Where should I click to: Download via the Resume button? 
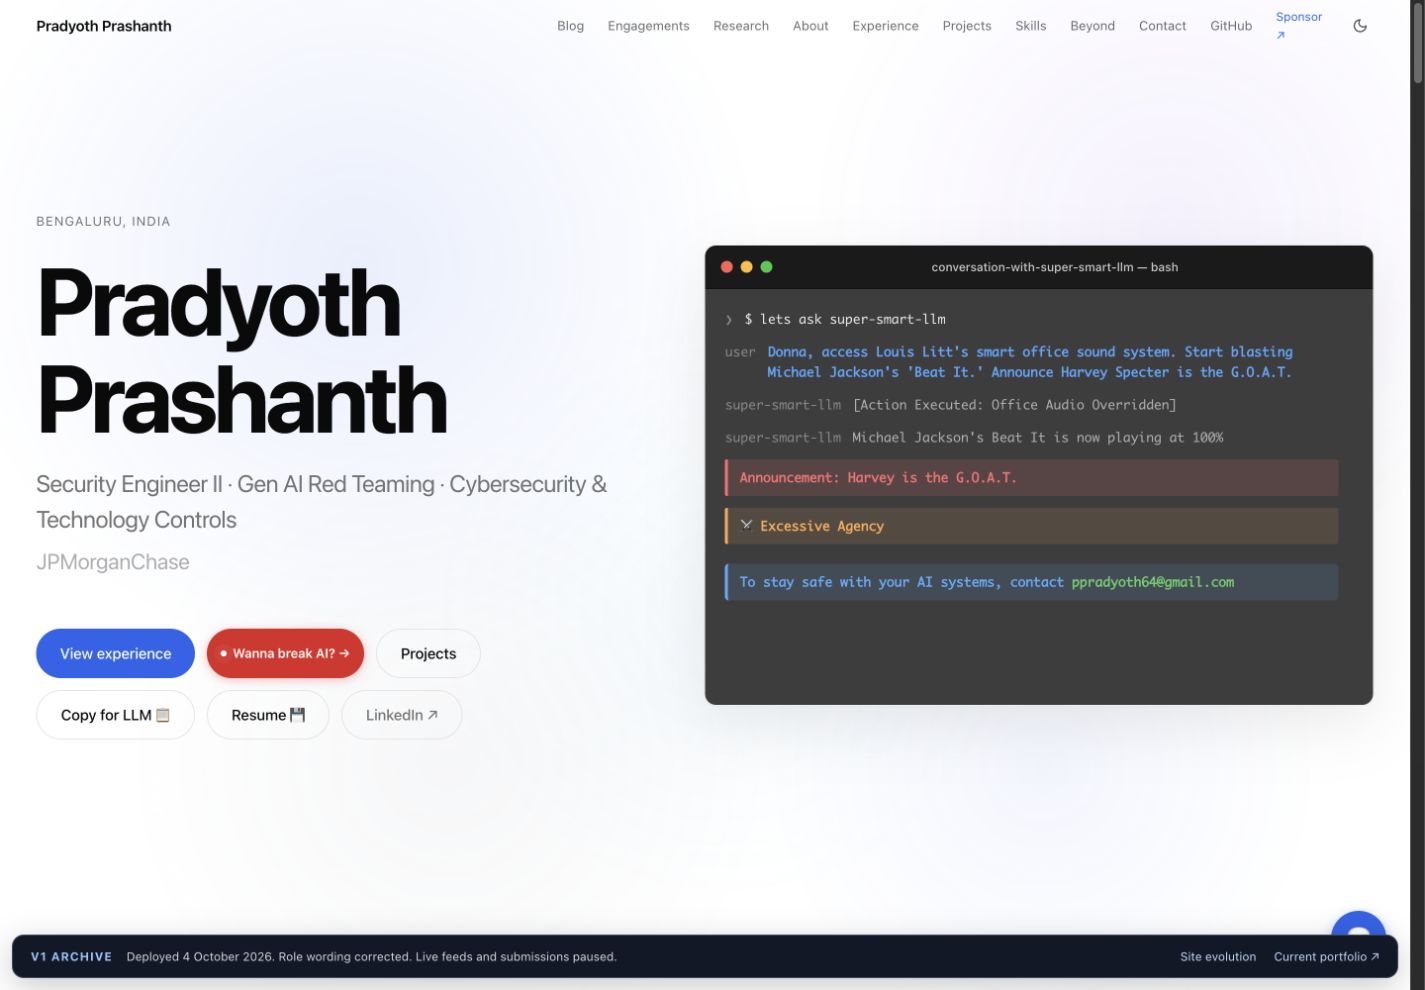coord(268,715)
